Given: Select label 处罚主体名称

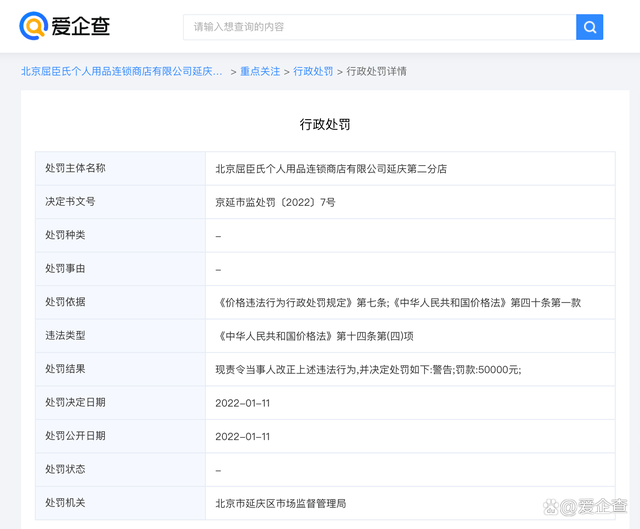Looking at the screenshot, I should click(76, 168).
